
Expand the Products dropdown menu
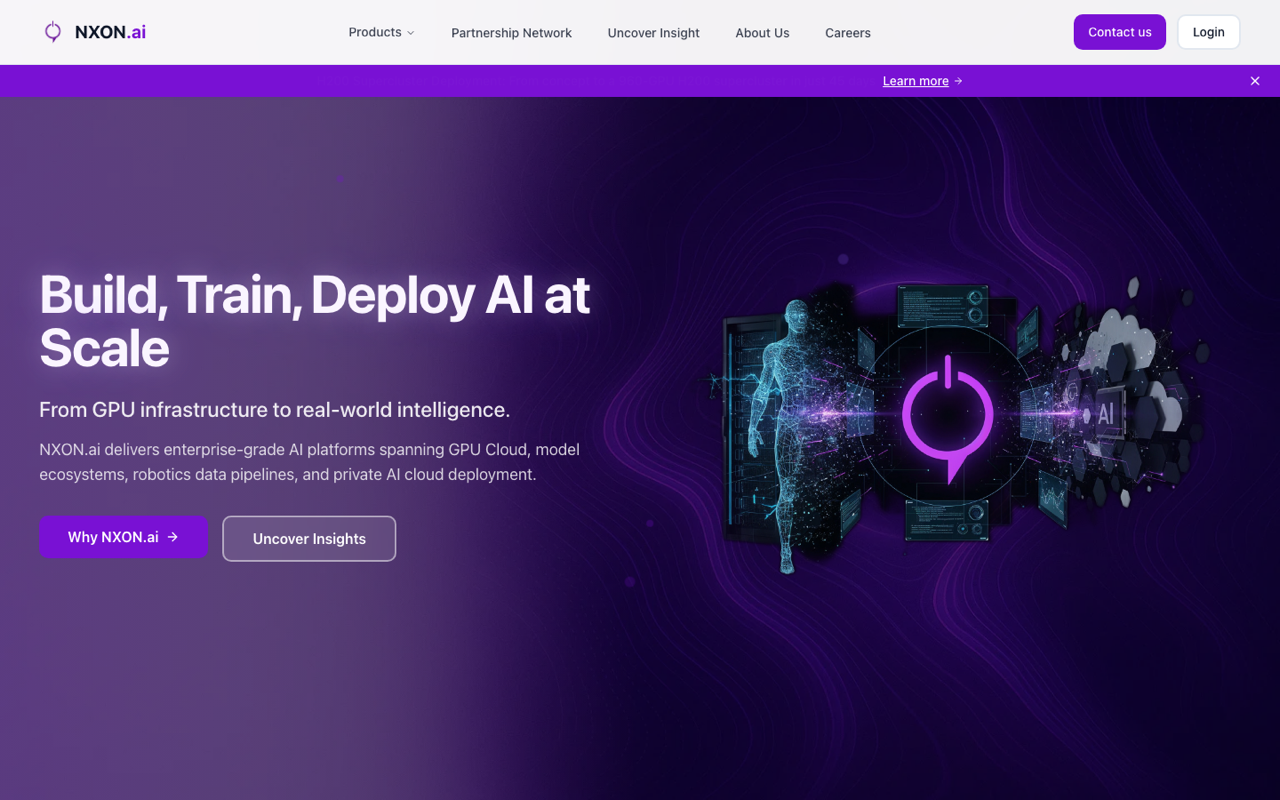[x=381, y=32]
